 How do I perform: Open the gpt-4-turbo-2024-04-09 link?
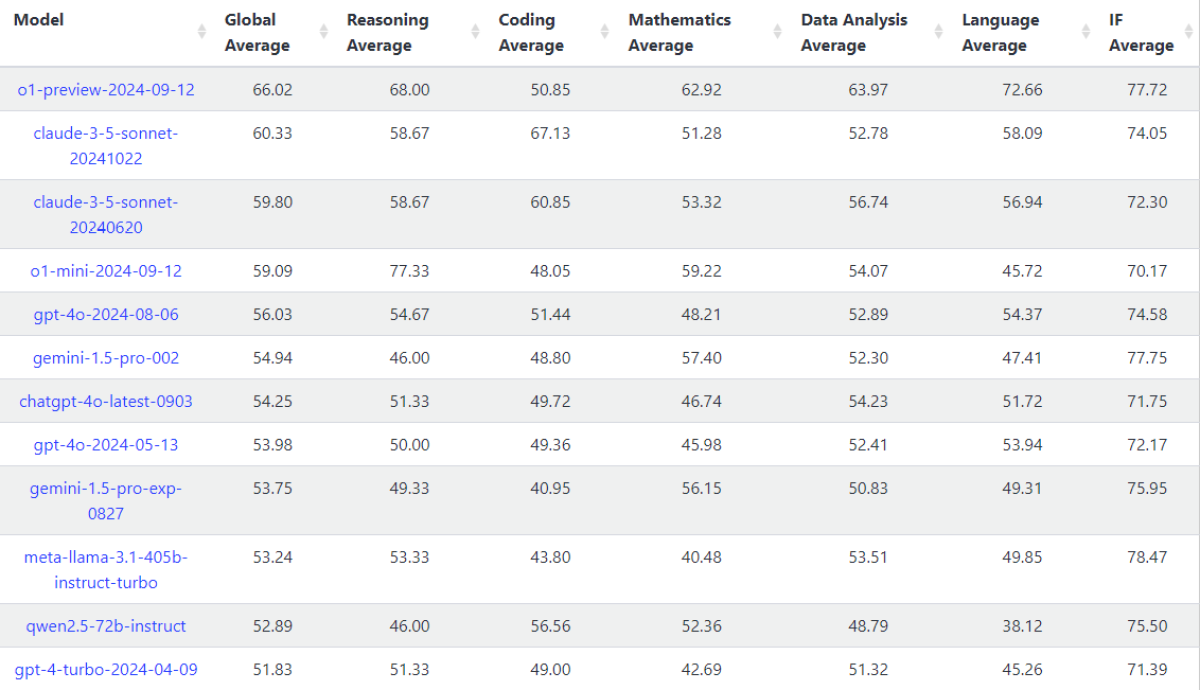coord(106,669)
